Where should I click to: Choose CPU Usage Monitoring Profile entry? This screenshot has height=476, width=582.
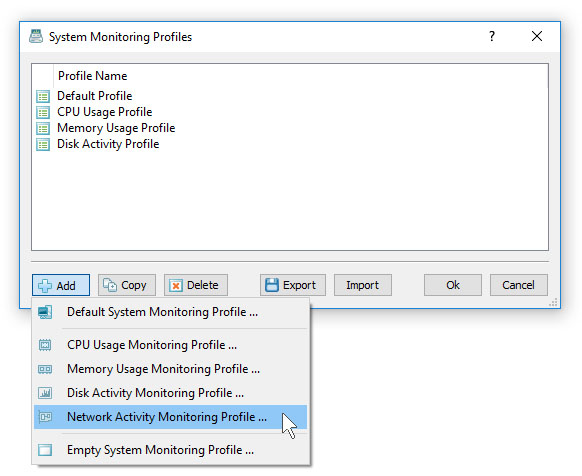171,345
